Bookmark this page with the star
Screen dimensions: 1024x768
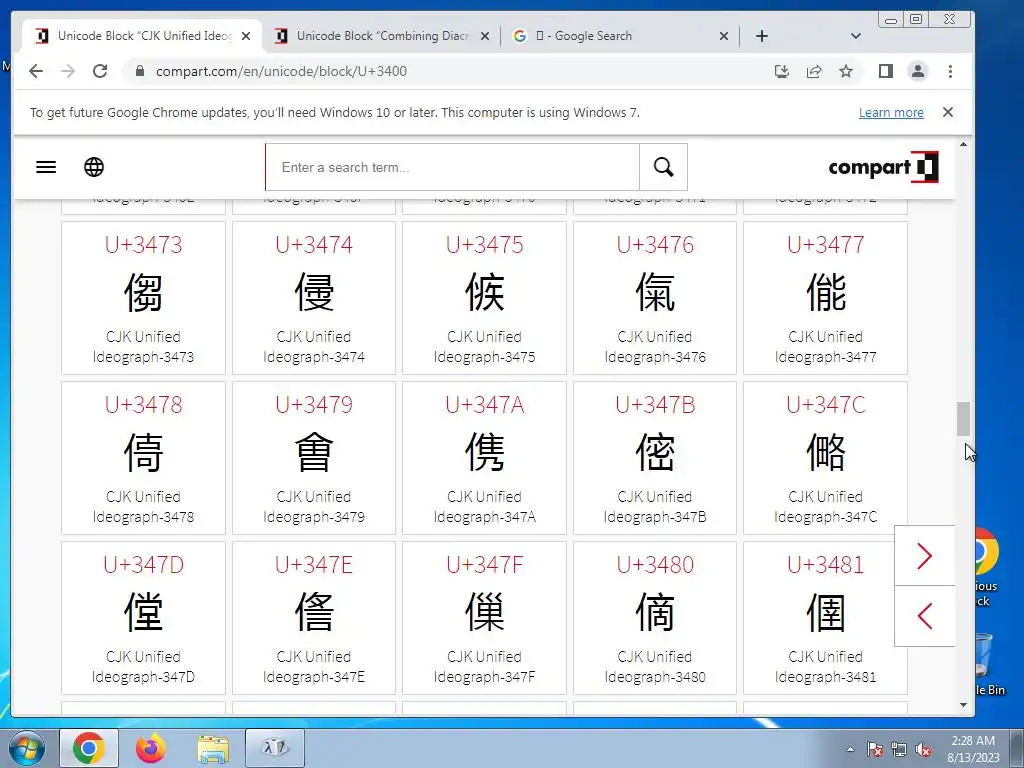[846, 71]
